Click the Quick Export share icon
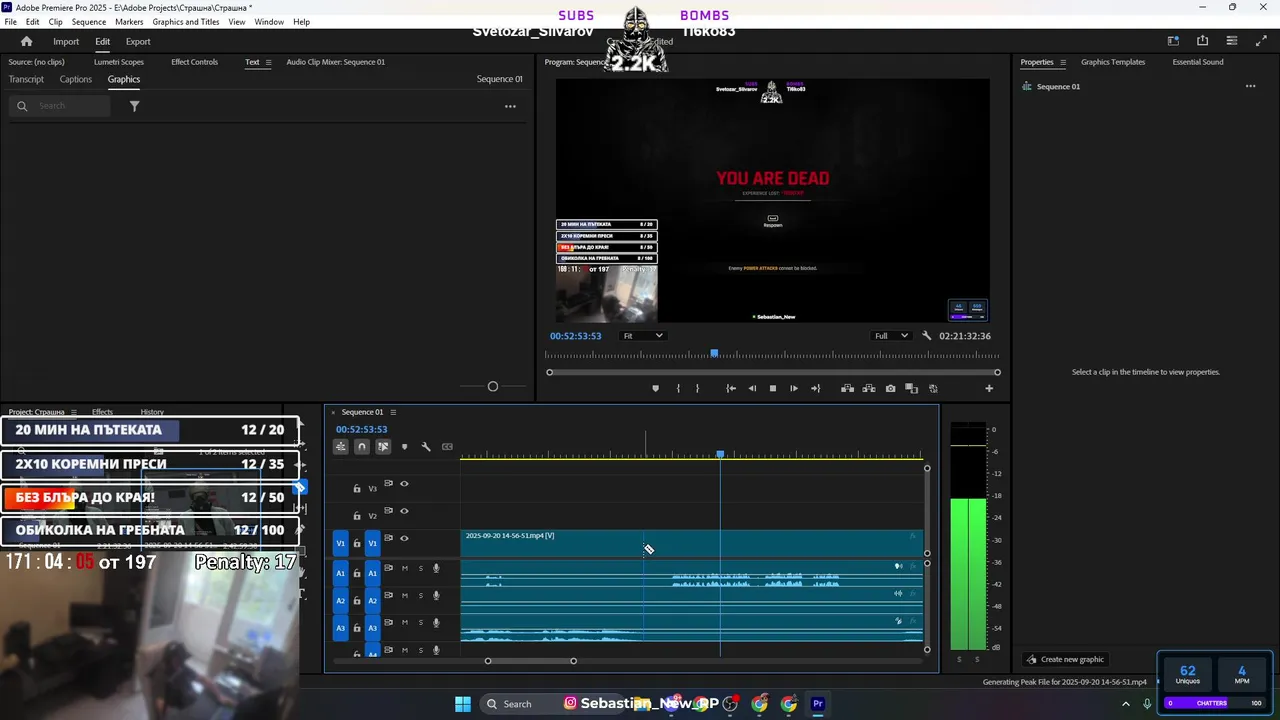Image resolution: width=1280 pixels, height=720 pixels. point(1202,41)
